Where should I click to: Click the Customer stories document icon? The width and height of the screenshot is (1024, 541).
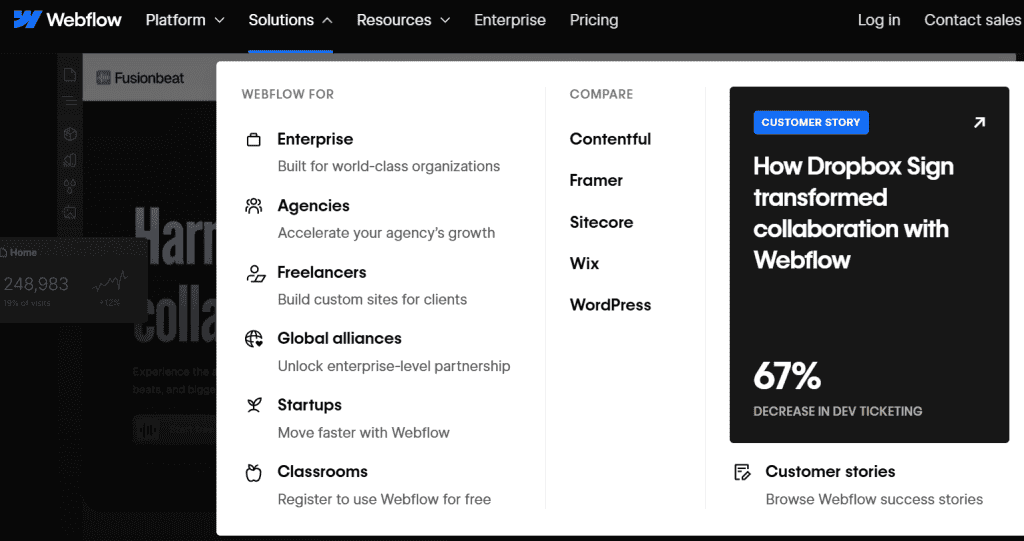pyautogui.click(x=742, y=472)
